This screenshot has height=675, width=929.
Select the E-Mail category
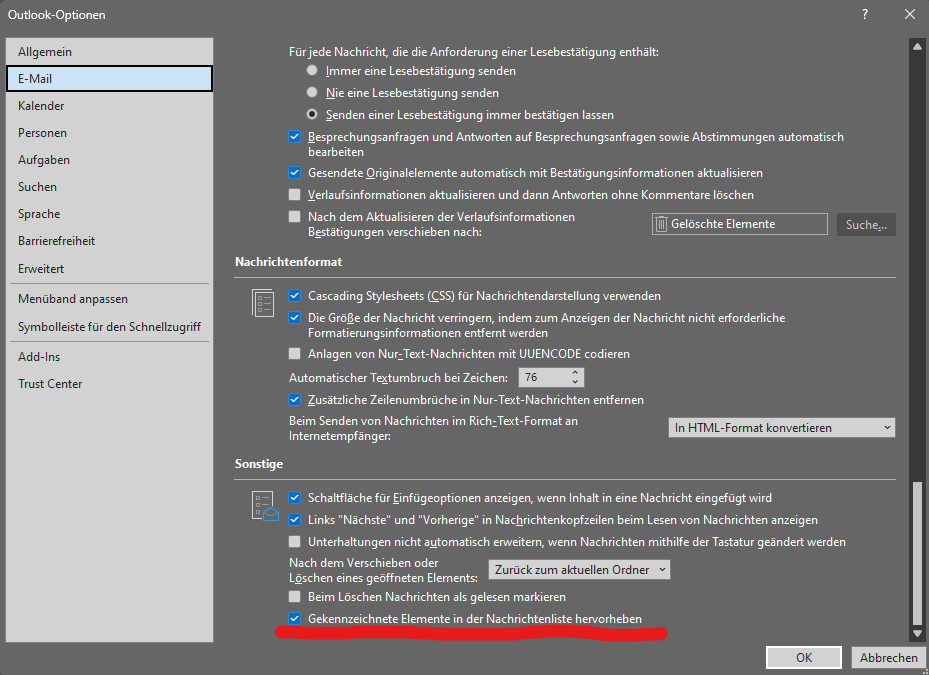point(109,79)
